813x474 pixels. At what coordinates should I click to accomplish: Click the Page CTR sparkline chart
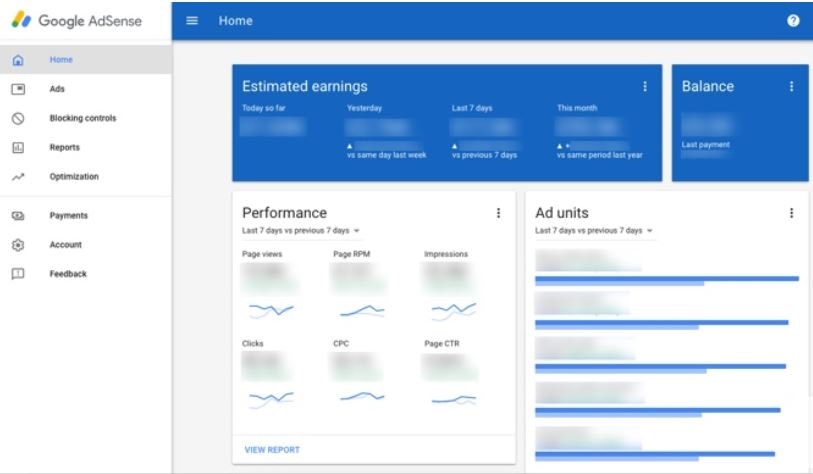coord(454,399)
